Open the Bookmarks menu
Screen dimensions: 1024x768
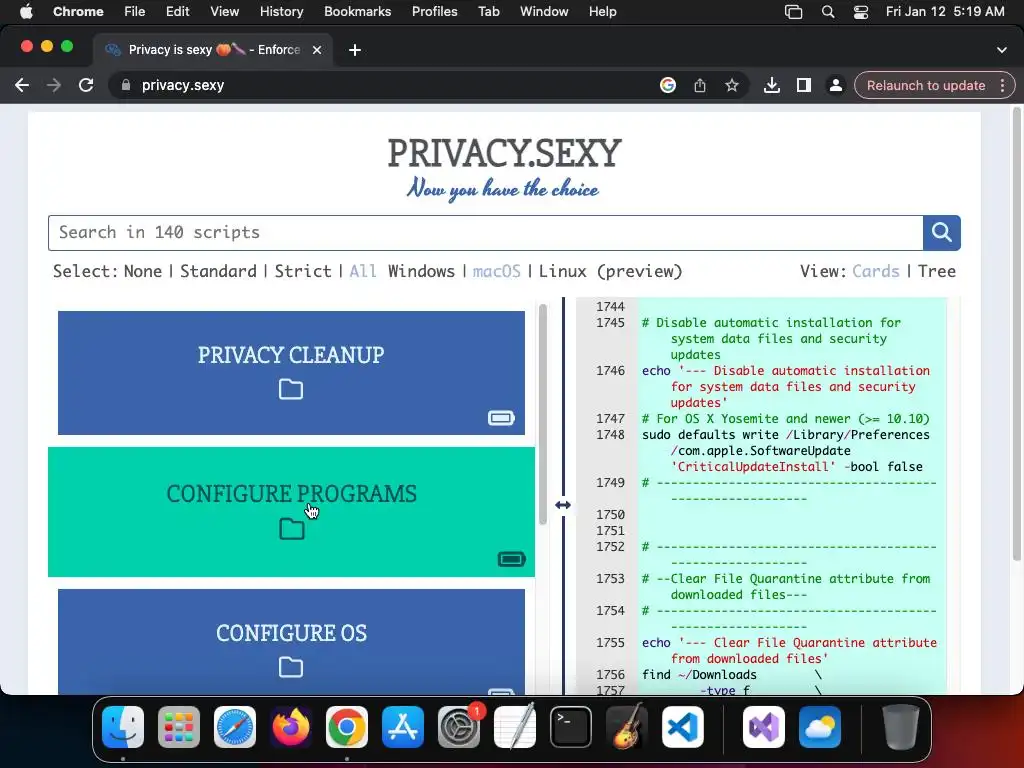coord(357,12)
